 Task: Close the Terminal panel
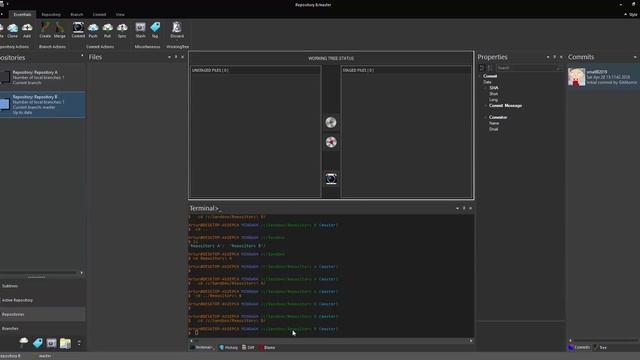pos(471,208)
